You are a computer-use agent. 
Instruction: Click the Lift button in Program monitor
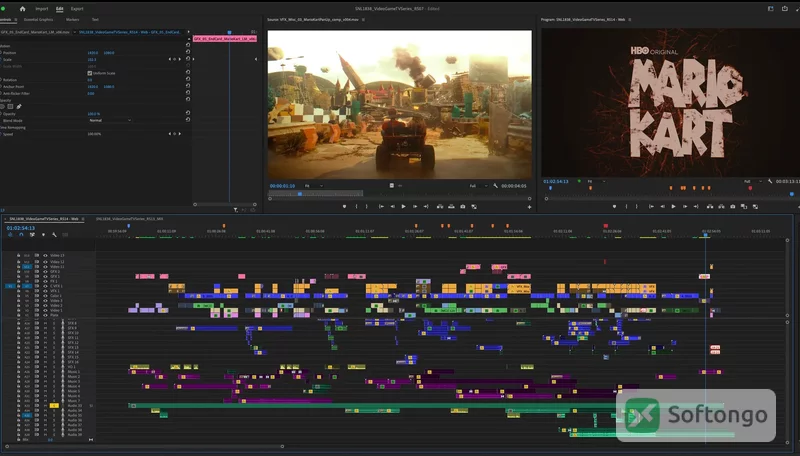(710, 207)
